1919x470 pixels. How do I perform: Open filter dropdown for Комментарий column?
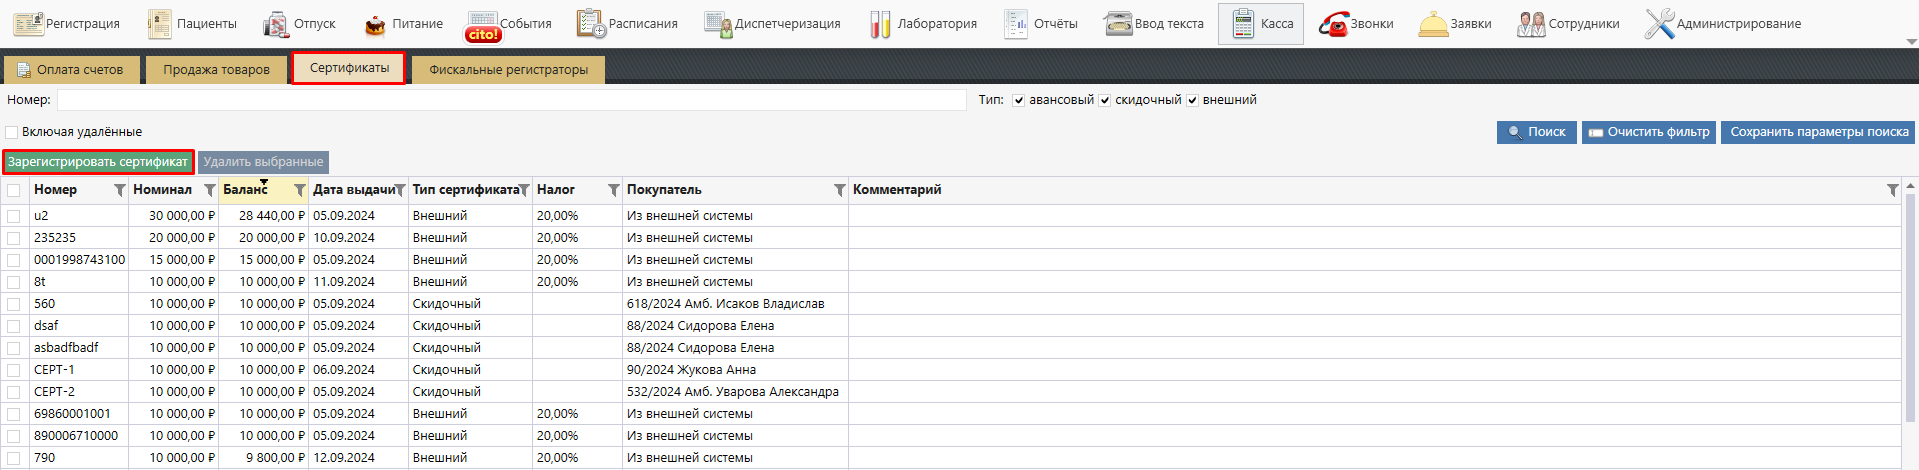coord(1892,190)
